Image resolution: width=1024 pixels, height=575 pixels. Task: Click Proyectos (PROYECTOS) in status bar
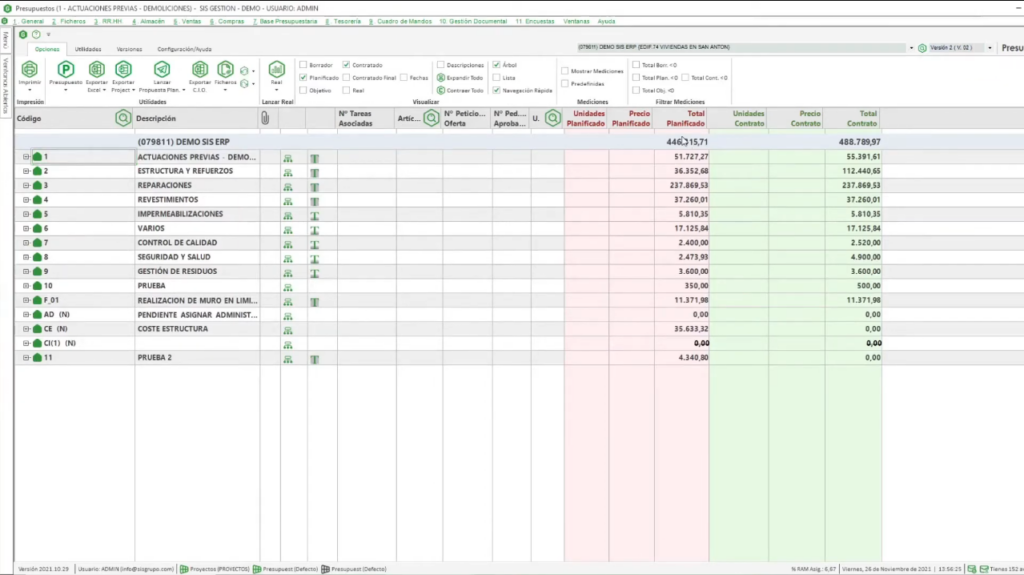(215, 569)
